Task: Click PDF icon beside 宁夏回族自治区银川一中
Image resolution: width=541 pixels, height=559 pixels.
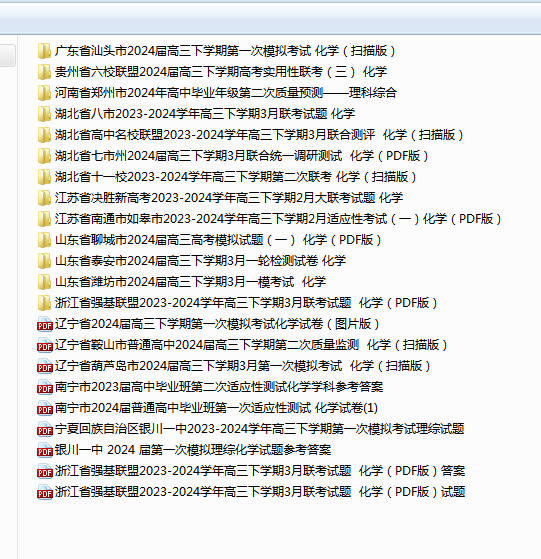Action: coord(45,429)
